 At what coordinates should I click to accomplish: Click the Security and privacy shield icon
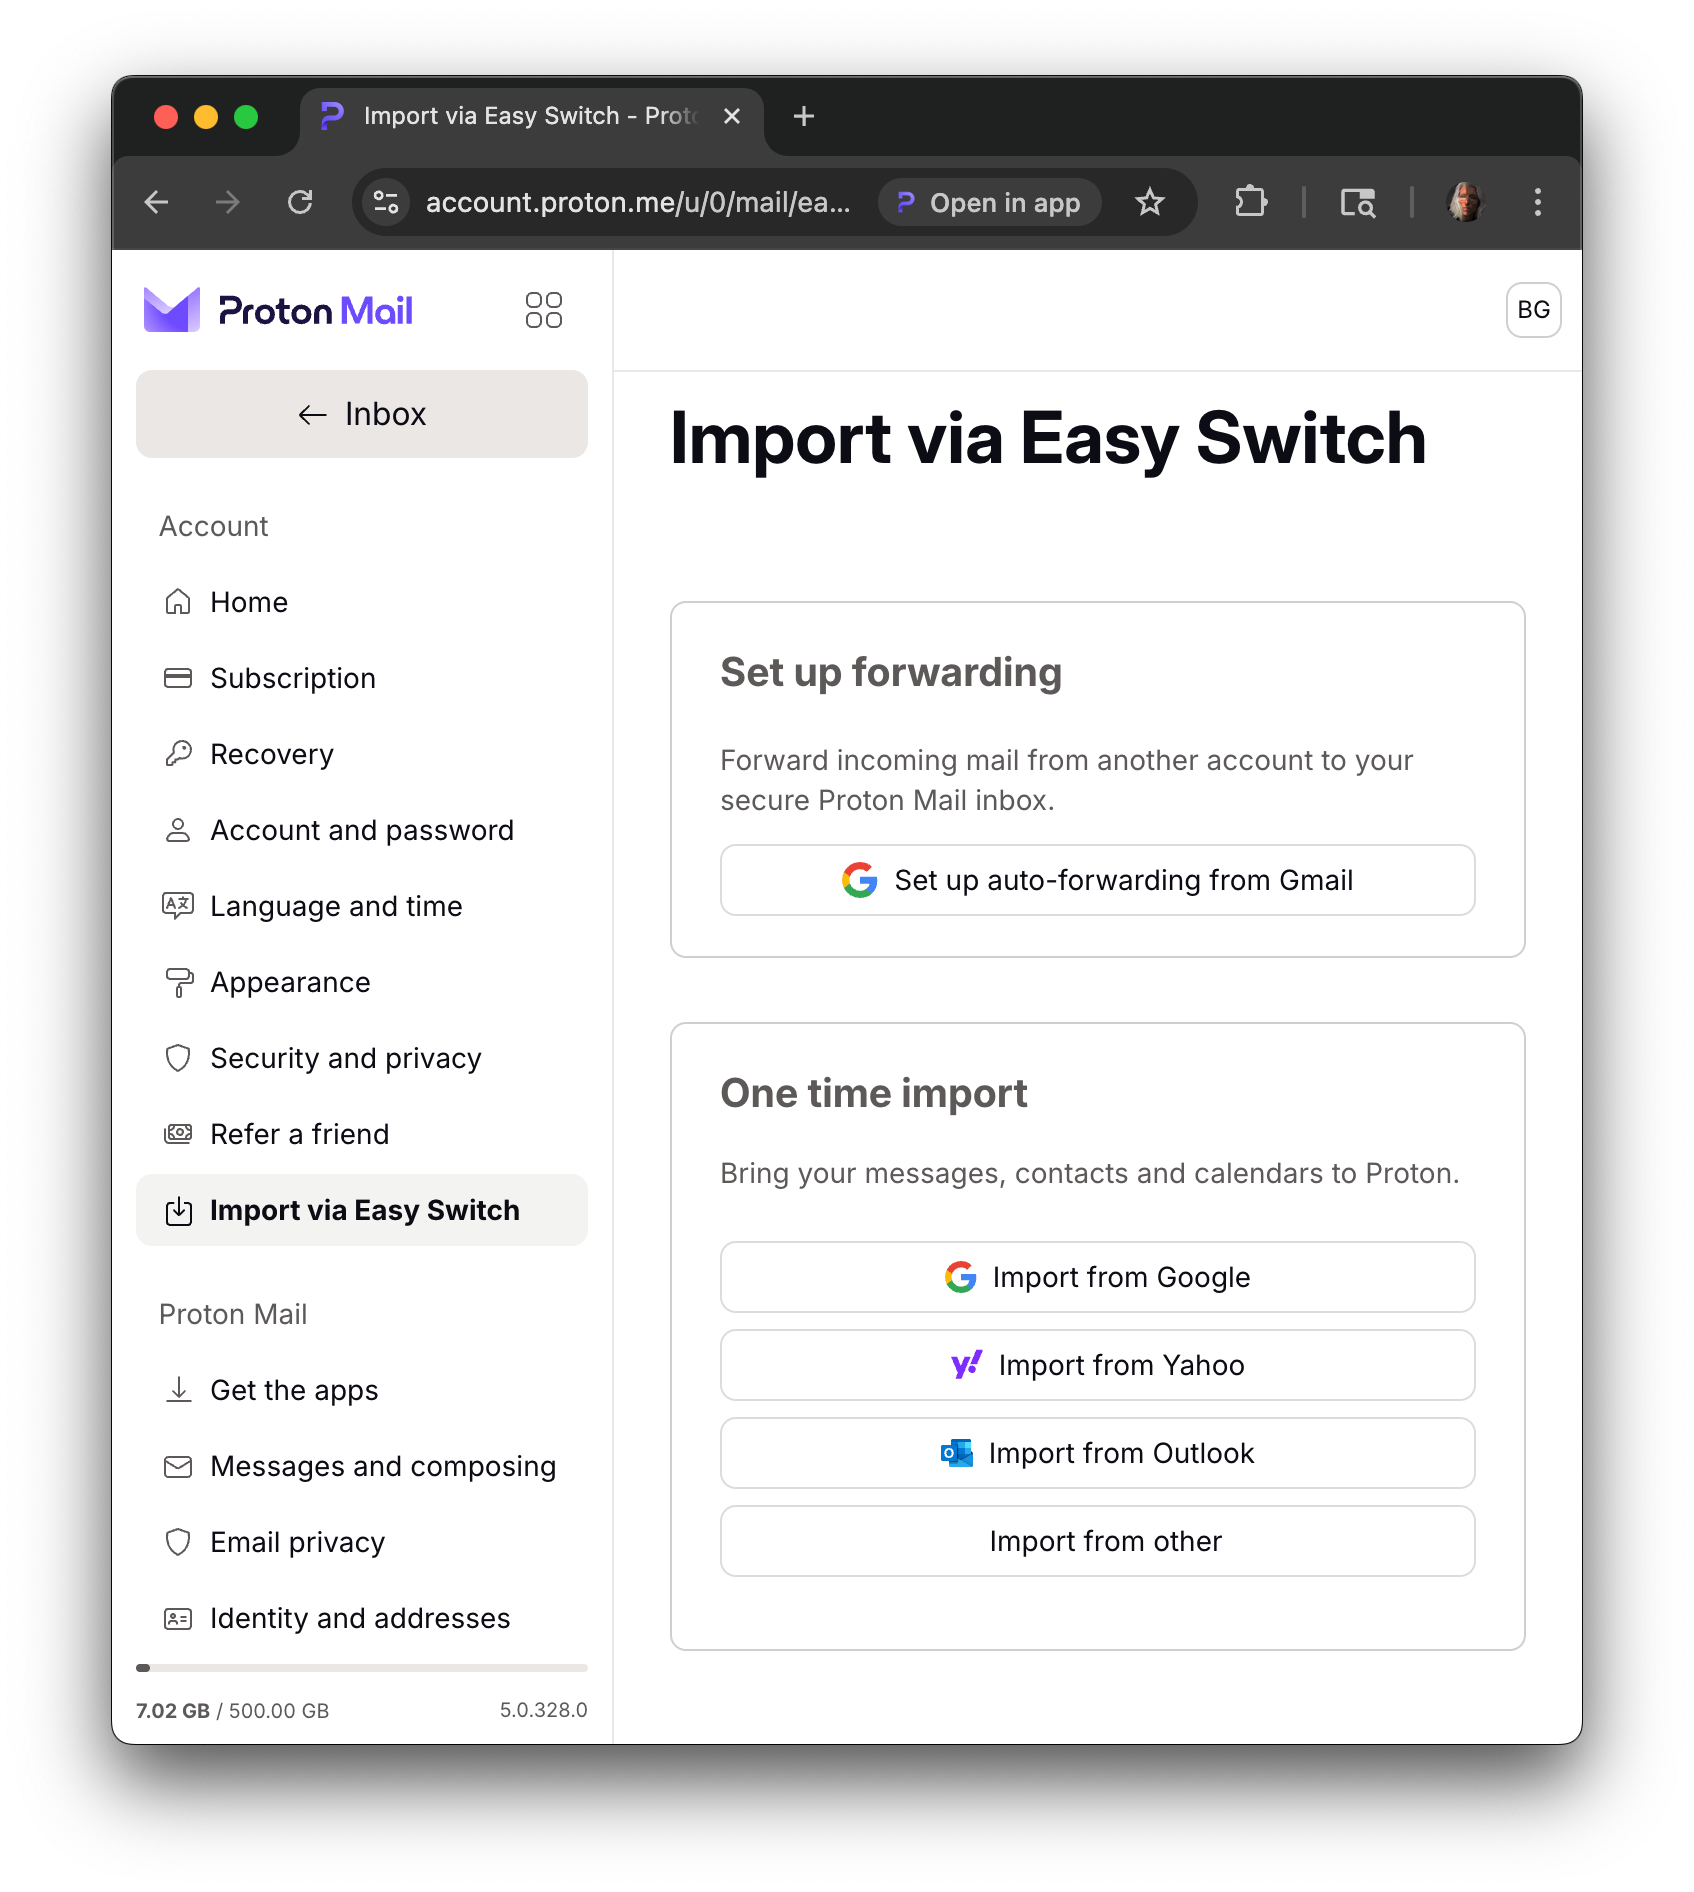pyautogui.click(x=178, y=1058)
